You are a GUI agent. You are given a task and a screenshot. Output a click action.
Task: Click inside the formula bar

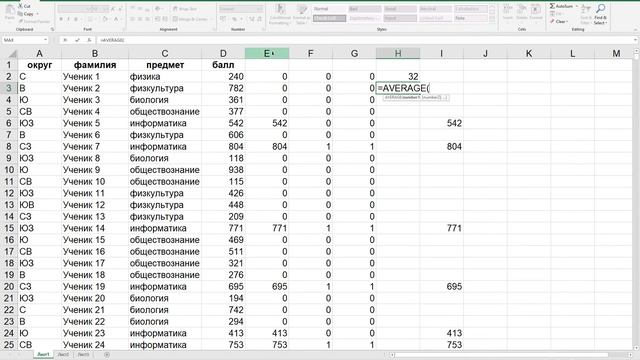click(x=363, y=40)
